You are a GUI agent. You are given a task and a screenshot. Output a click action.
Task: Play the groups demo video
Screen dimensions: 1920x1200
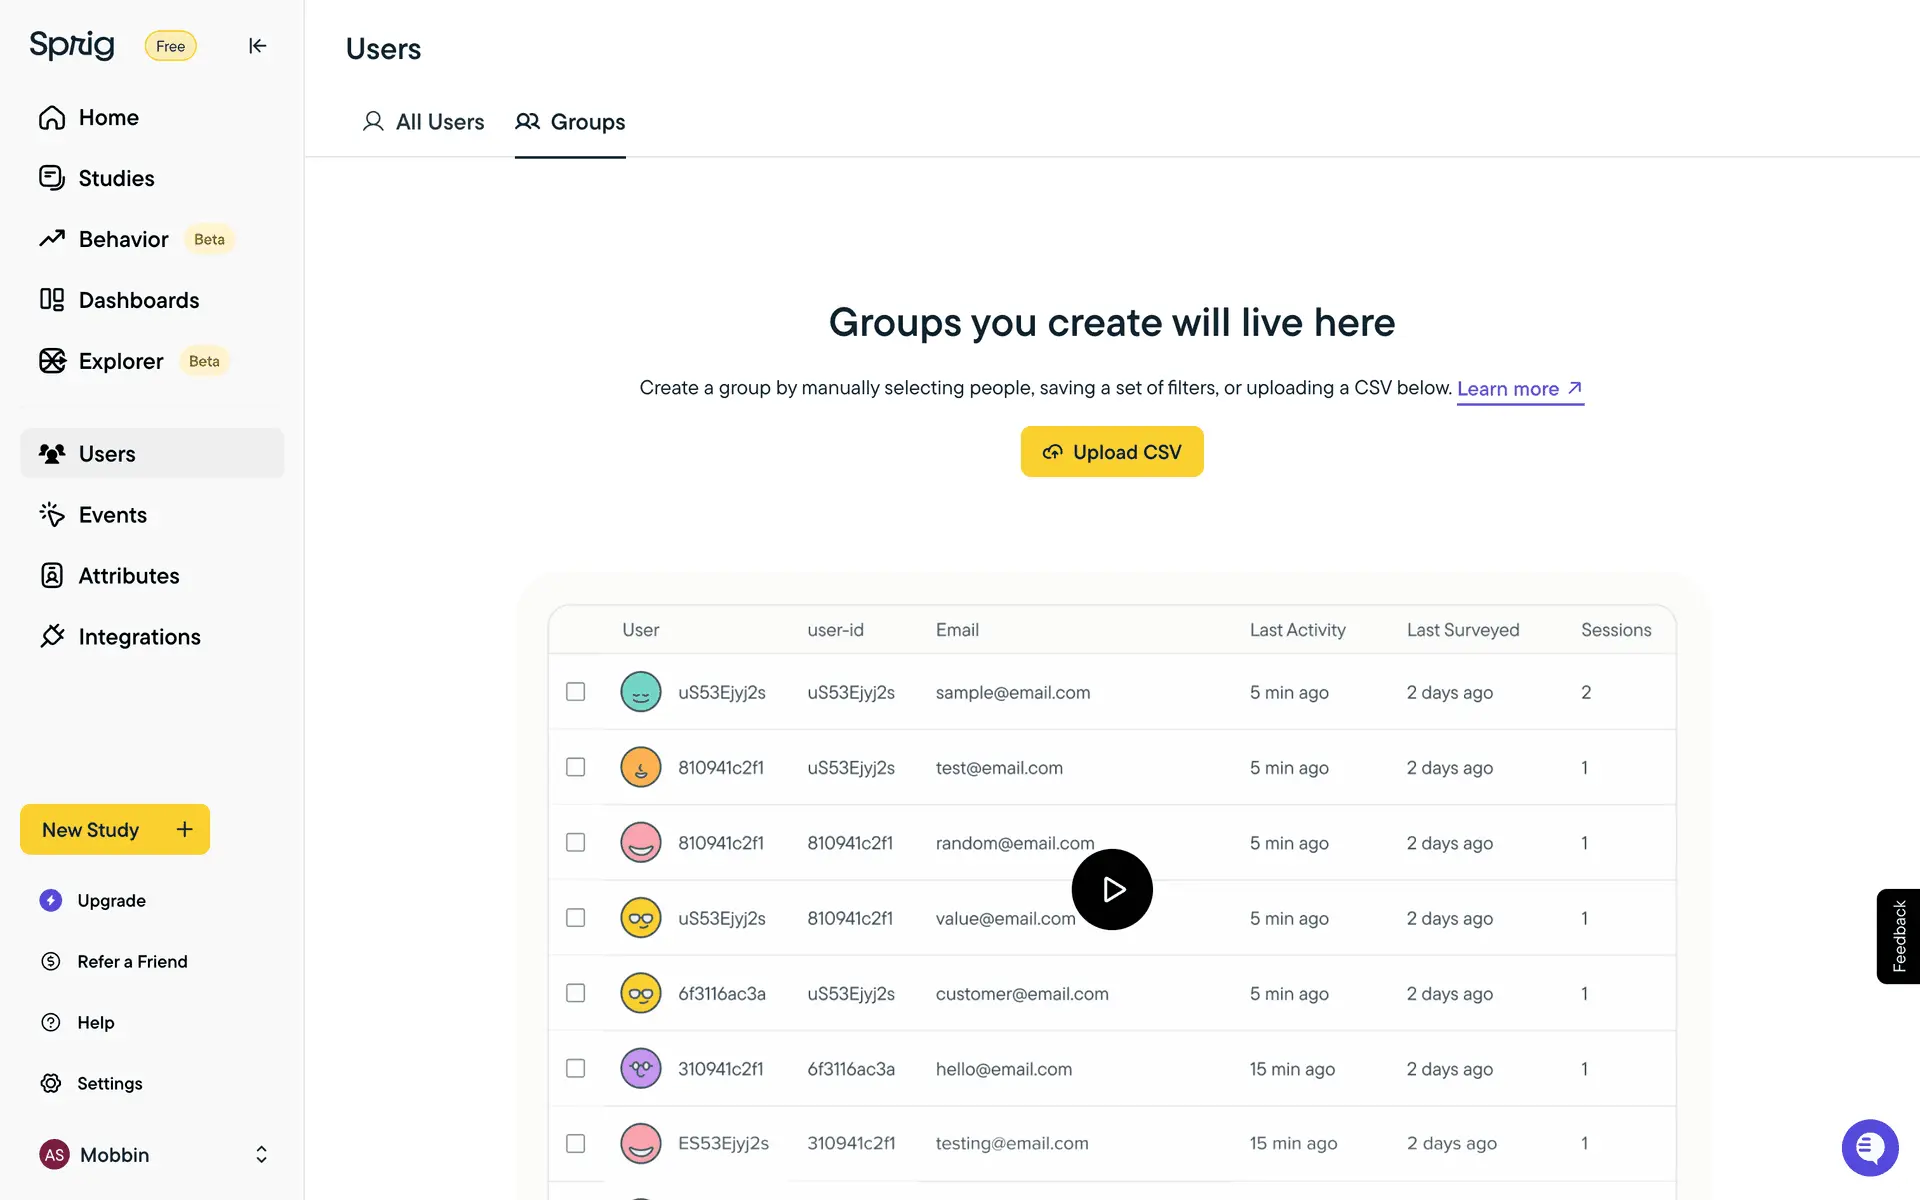pos(1111,889)
